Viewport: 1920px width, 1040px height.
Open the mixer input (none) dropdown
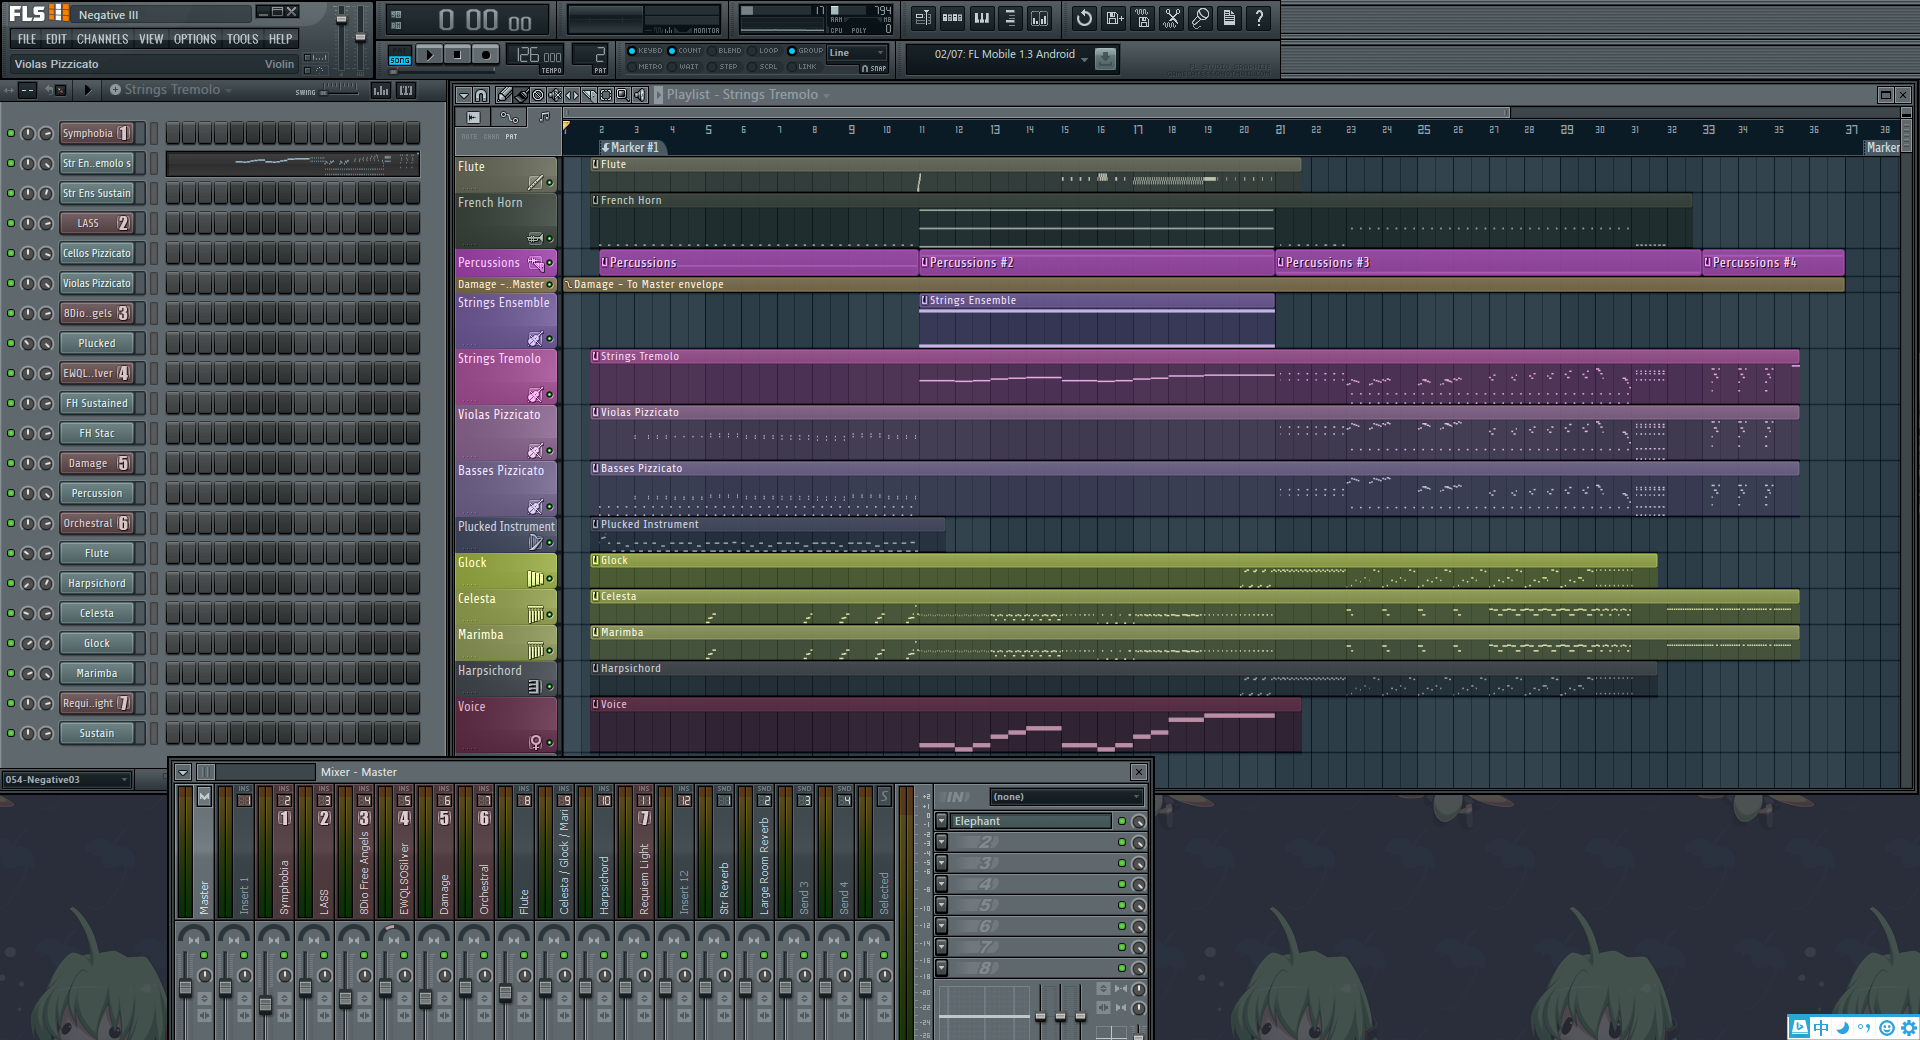coord(1066,797)
